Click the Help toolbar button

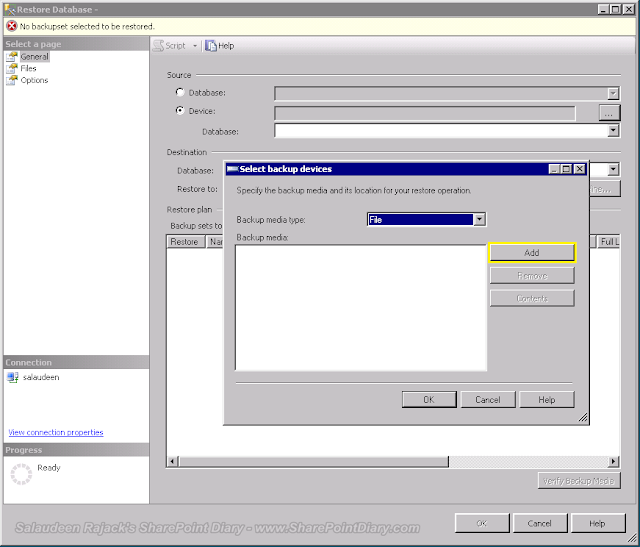[220, 46]
